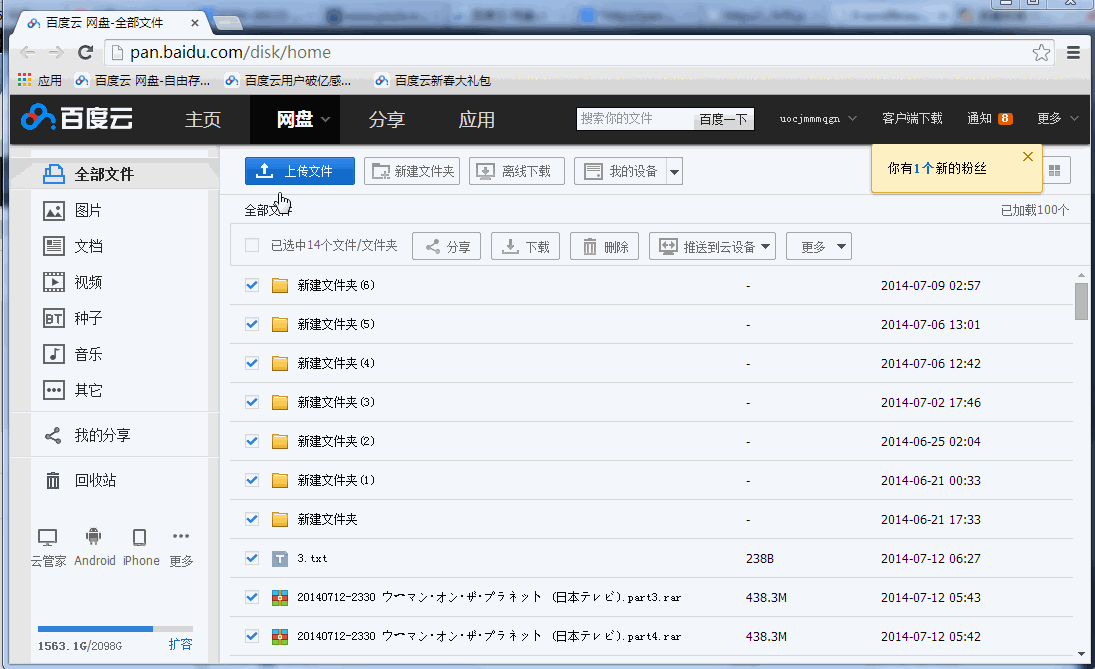The width and height of the screenshot is (1095, 669).
Task: Go back in browser
Action: pos(28,52)
